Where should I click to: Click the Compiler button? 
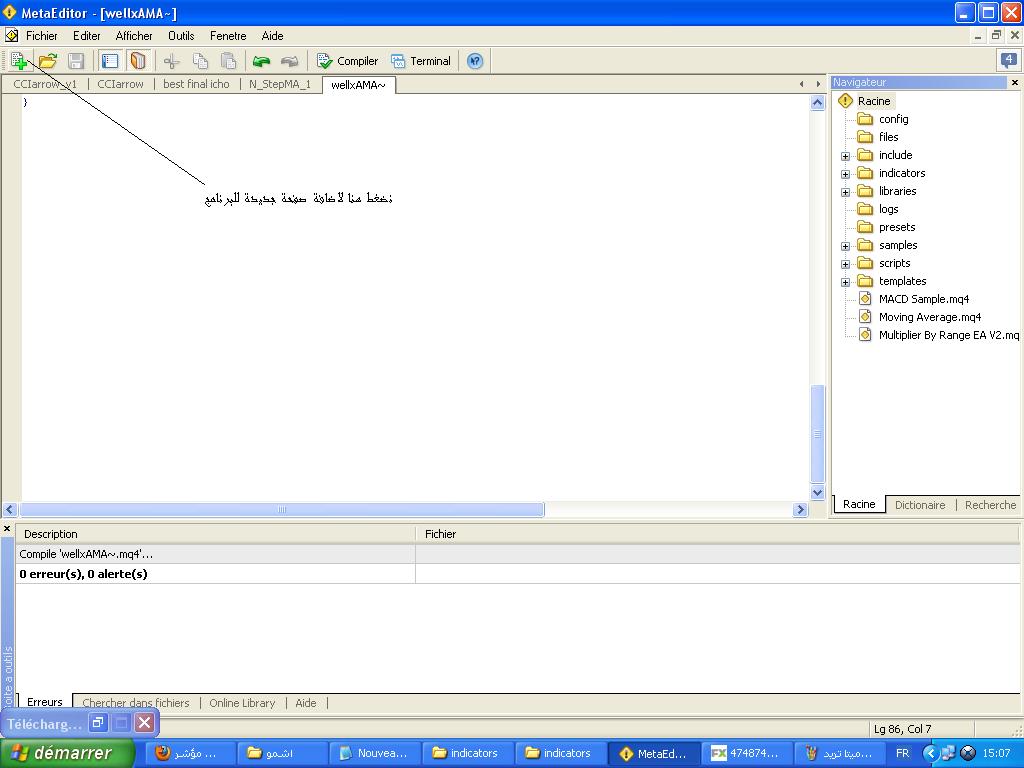[347, 61]
